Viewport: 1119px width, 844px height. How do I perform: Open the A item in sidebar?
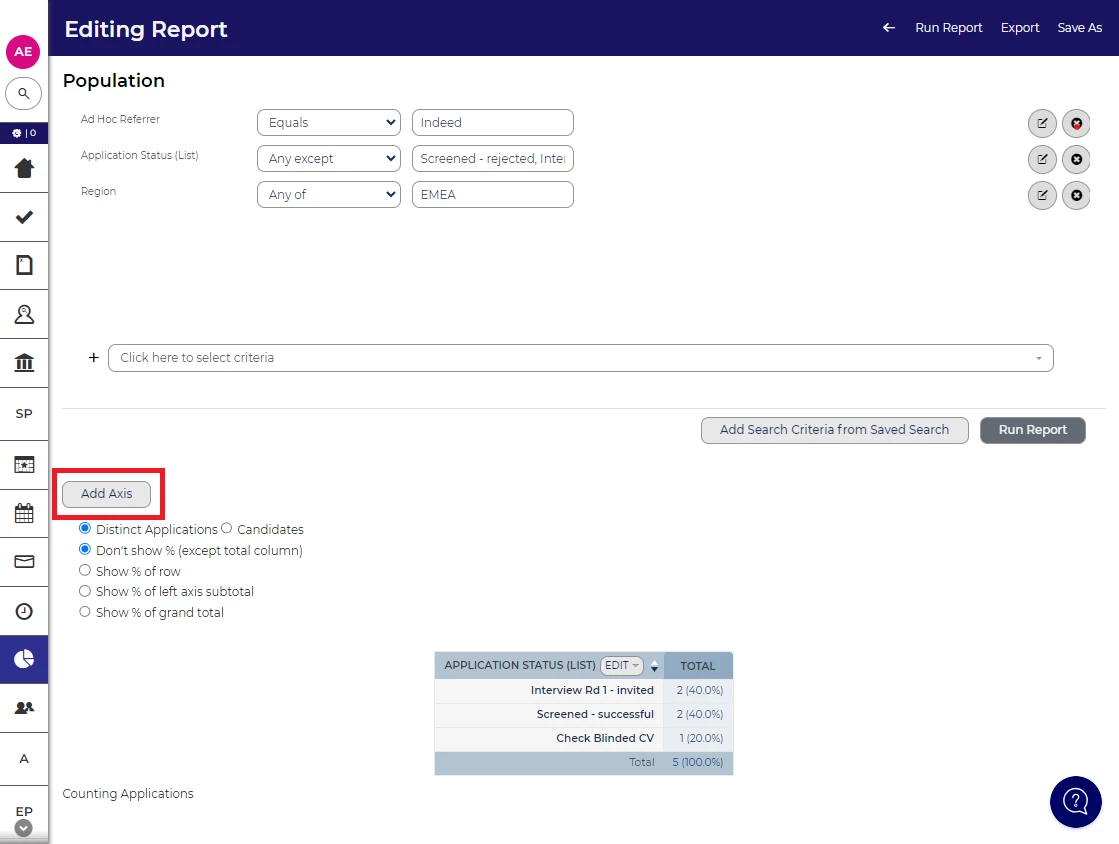(24, 759)
